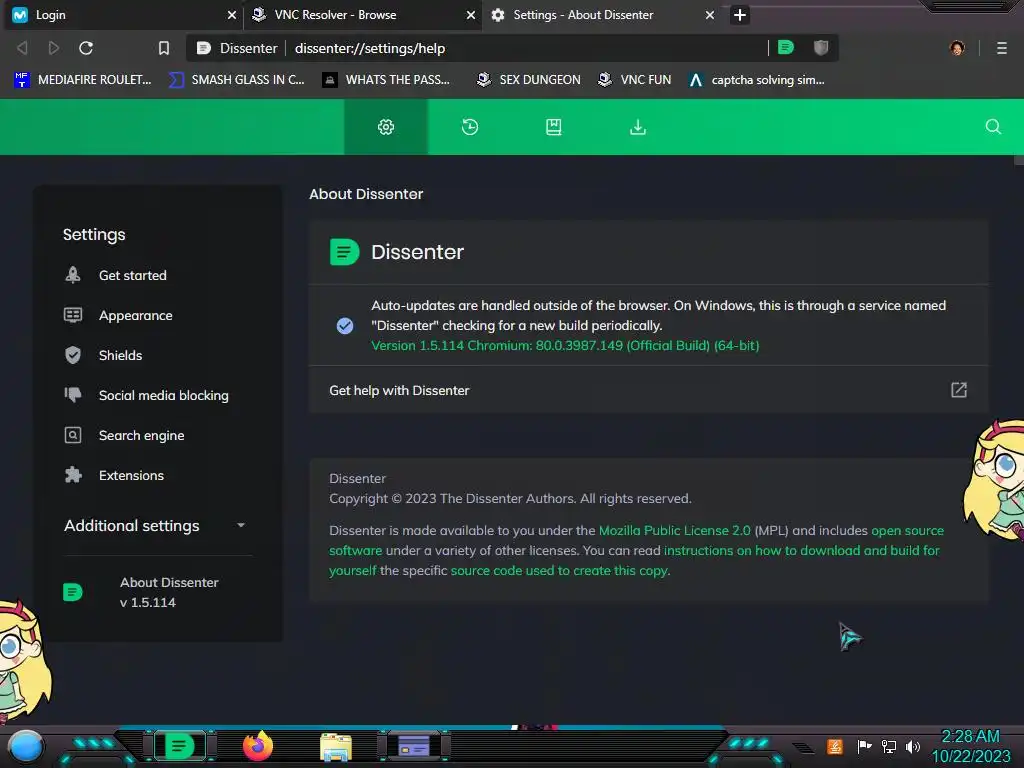
Task: Click the external link icon for Dissenter help
Action: pyautogui.click(x=959, y=390)
